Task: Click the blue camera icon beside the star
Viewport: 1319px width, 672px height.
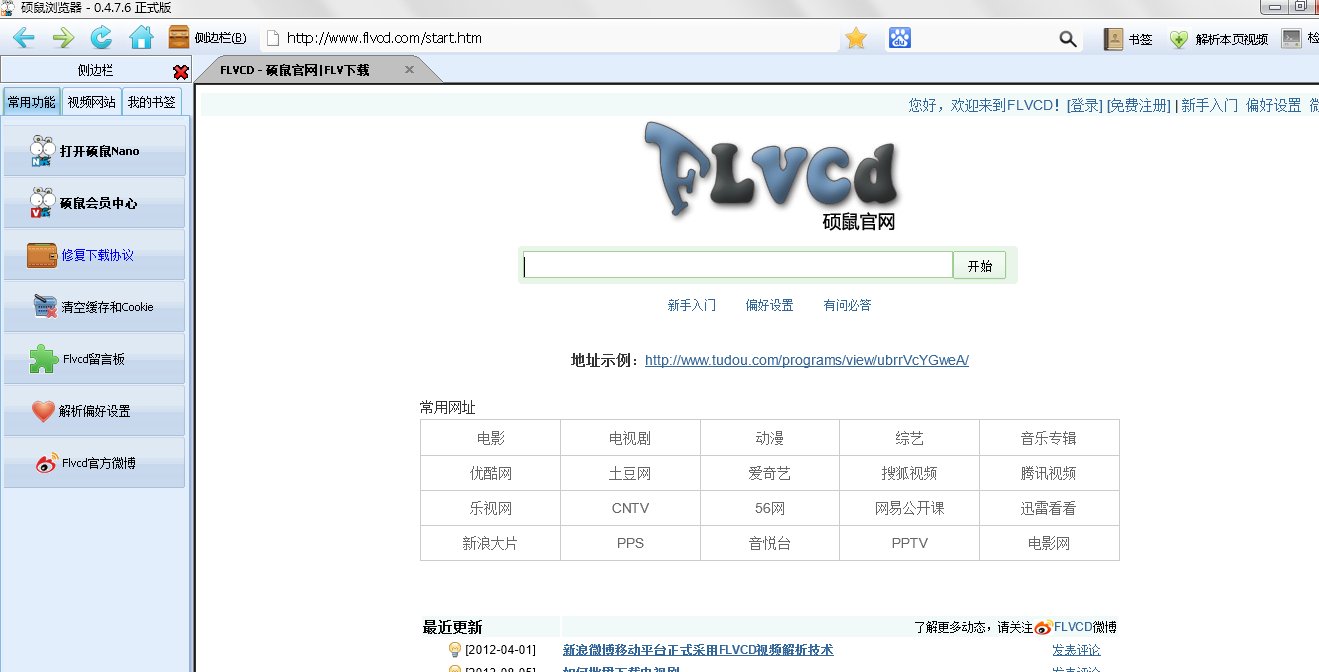Action: [899, 37]
